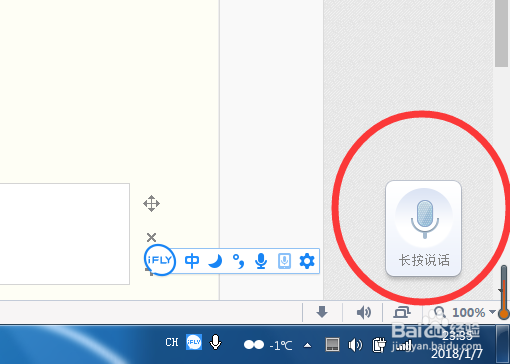The width and height of the screenshot is (510, 364).
Task: Mute browser sound via status bar speaker
Action: coord(363,312)
